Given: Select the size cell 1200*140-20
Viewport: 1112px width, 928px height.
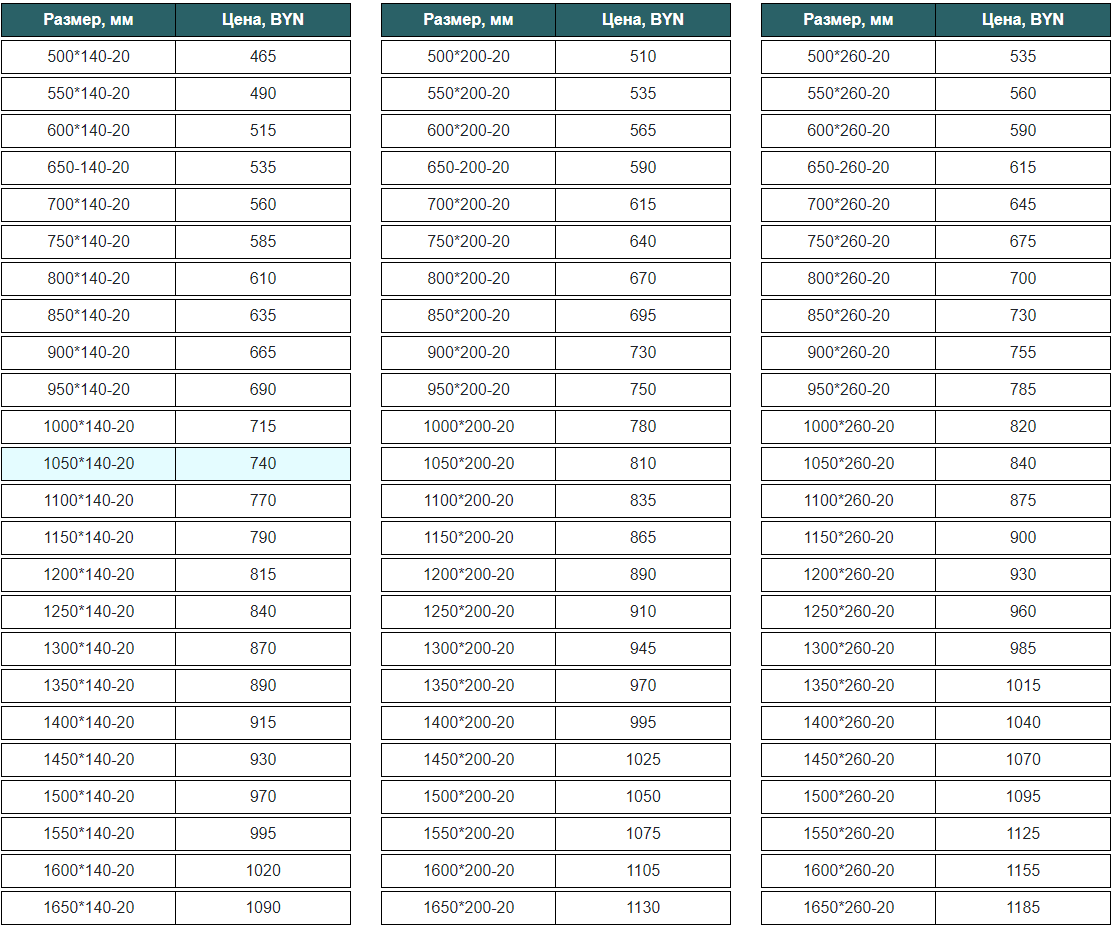Looking at the screenshot, I should click(89, 575).
